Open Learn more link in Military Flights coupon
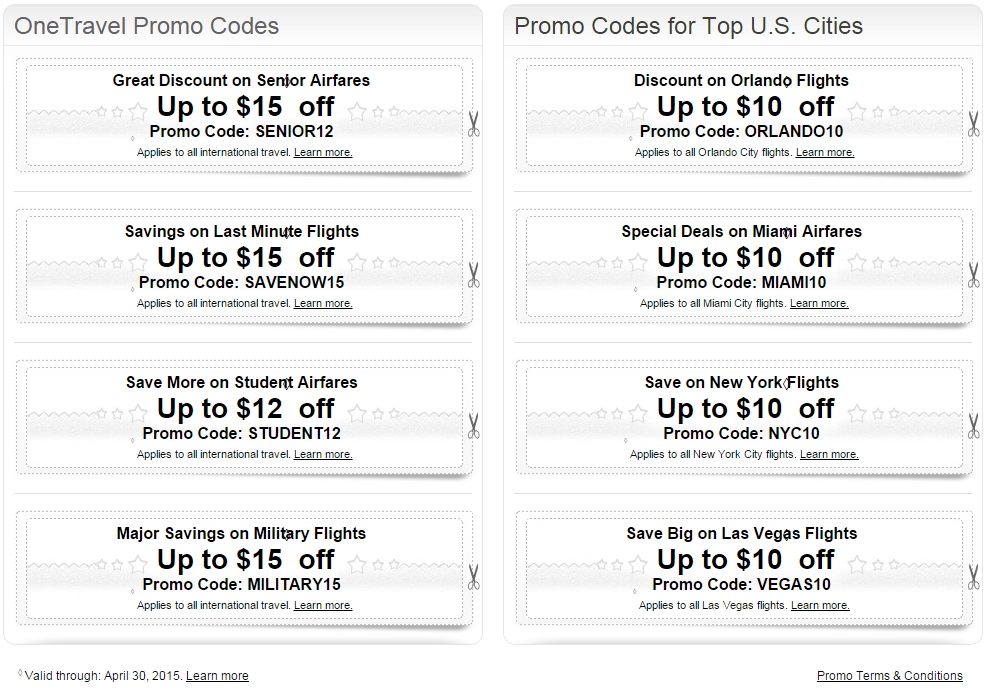The image size is (986, 689). 323,605
